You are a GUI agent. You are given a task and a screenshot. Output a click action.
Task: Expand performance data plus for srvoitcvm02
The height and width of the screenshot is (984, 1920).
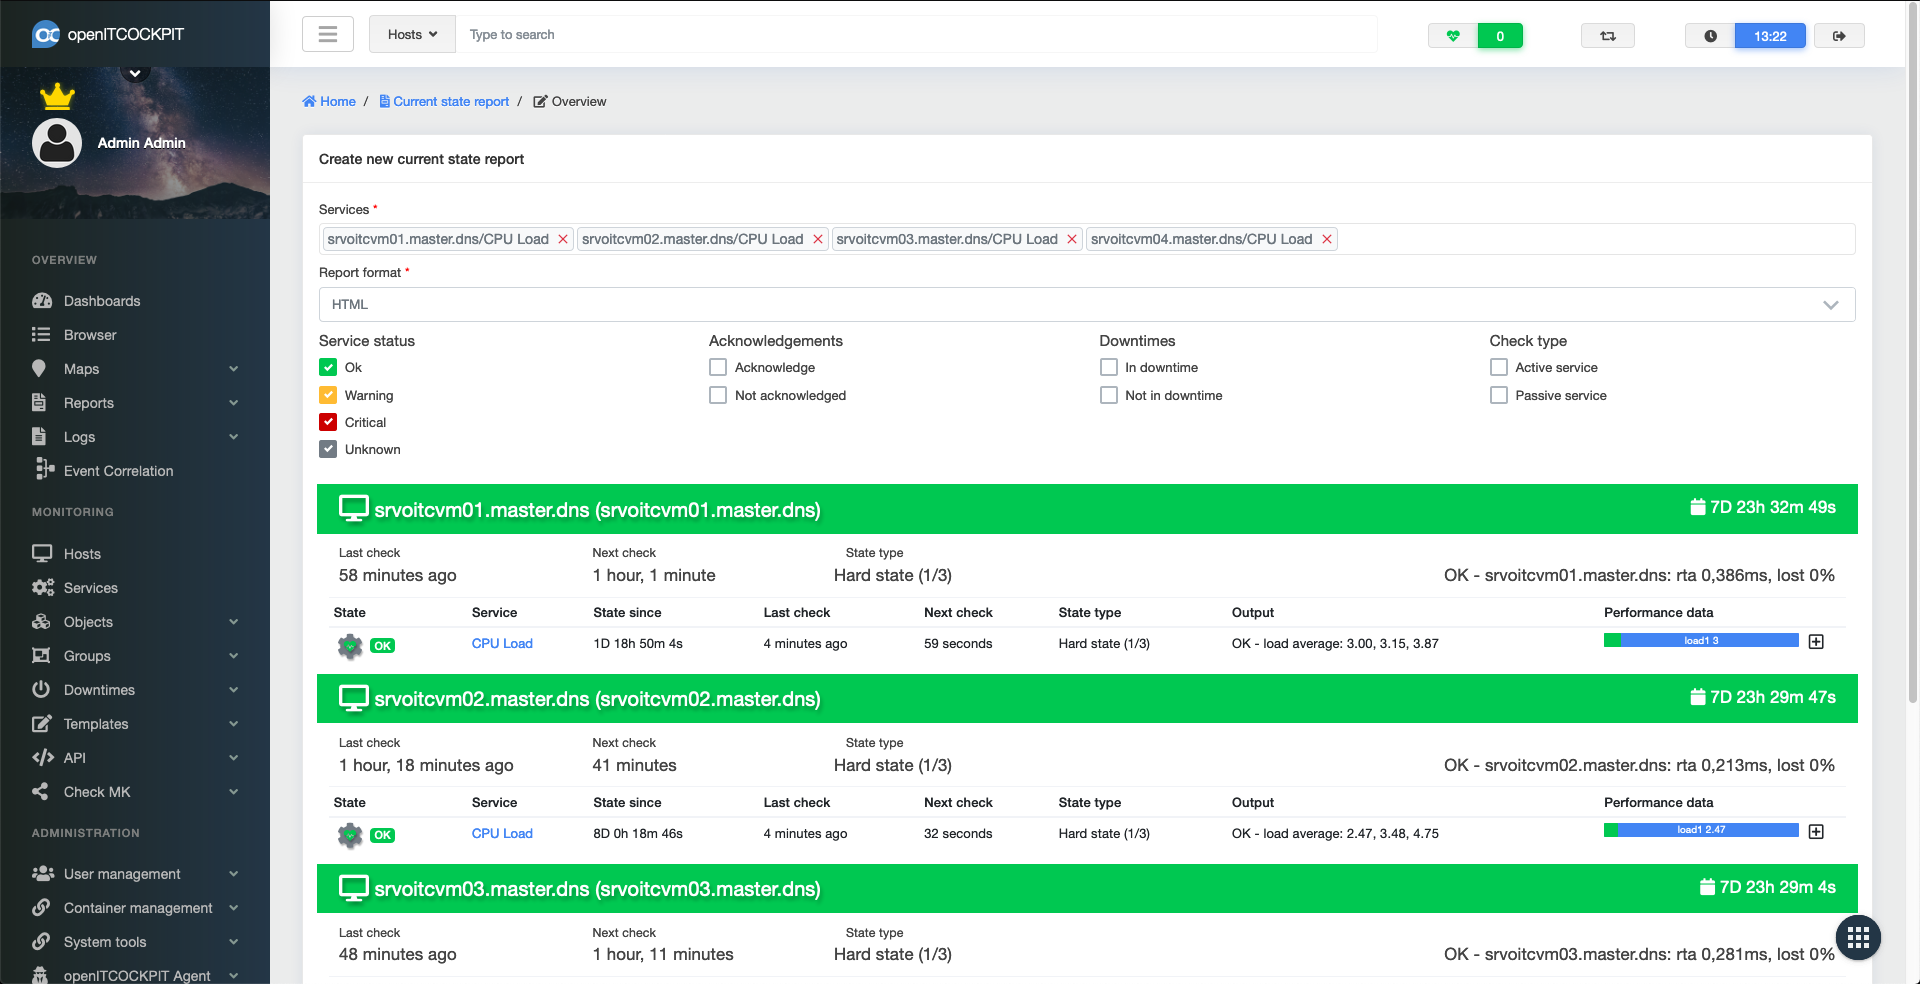pos(1816,831)
